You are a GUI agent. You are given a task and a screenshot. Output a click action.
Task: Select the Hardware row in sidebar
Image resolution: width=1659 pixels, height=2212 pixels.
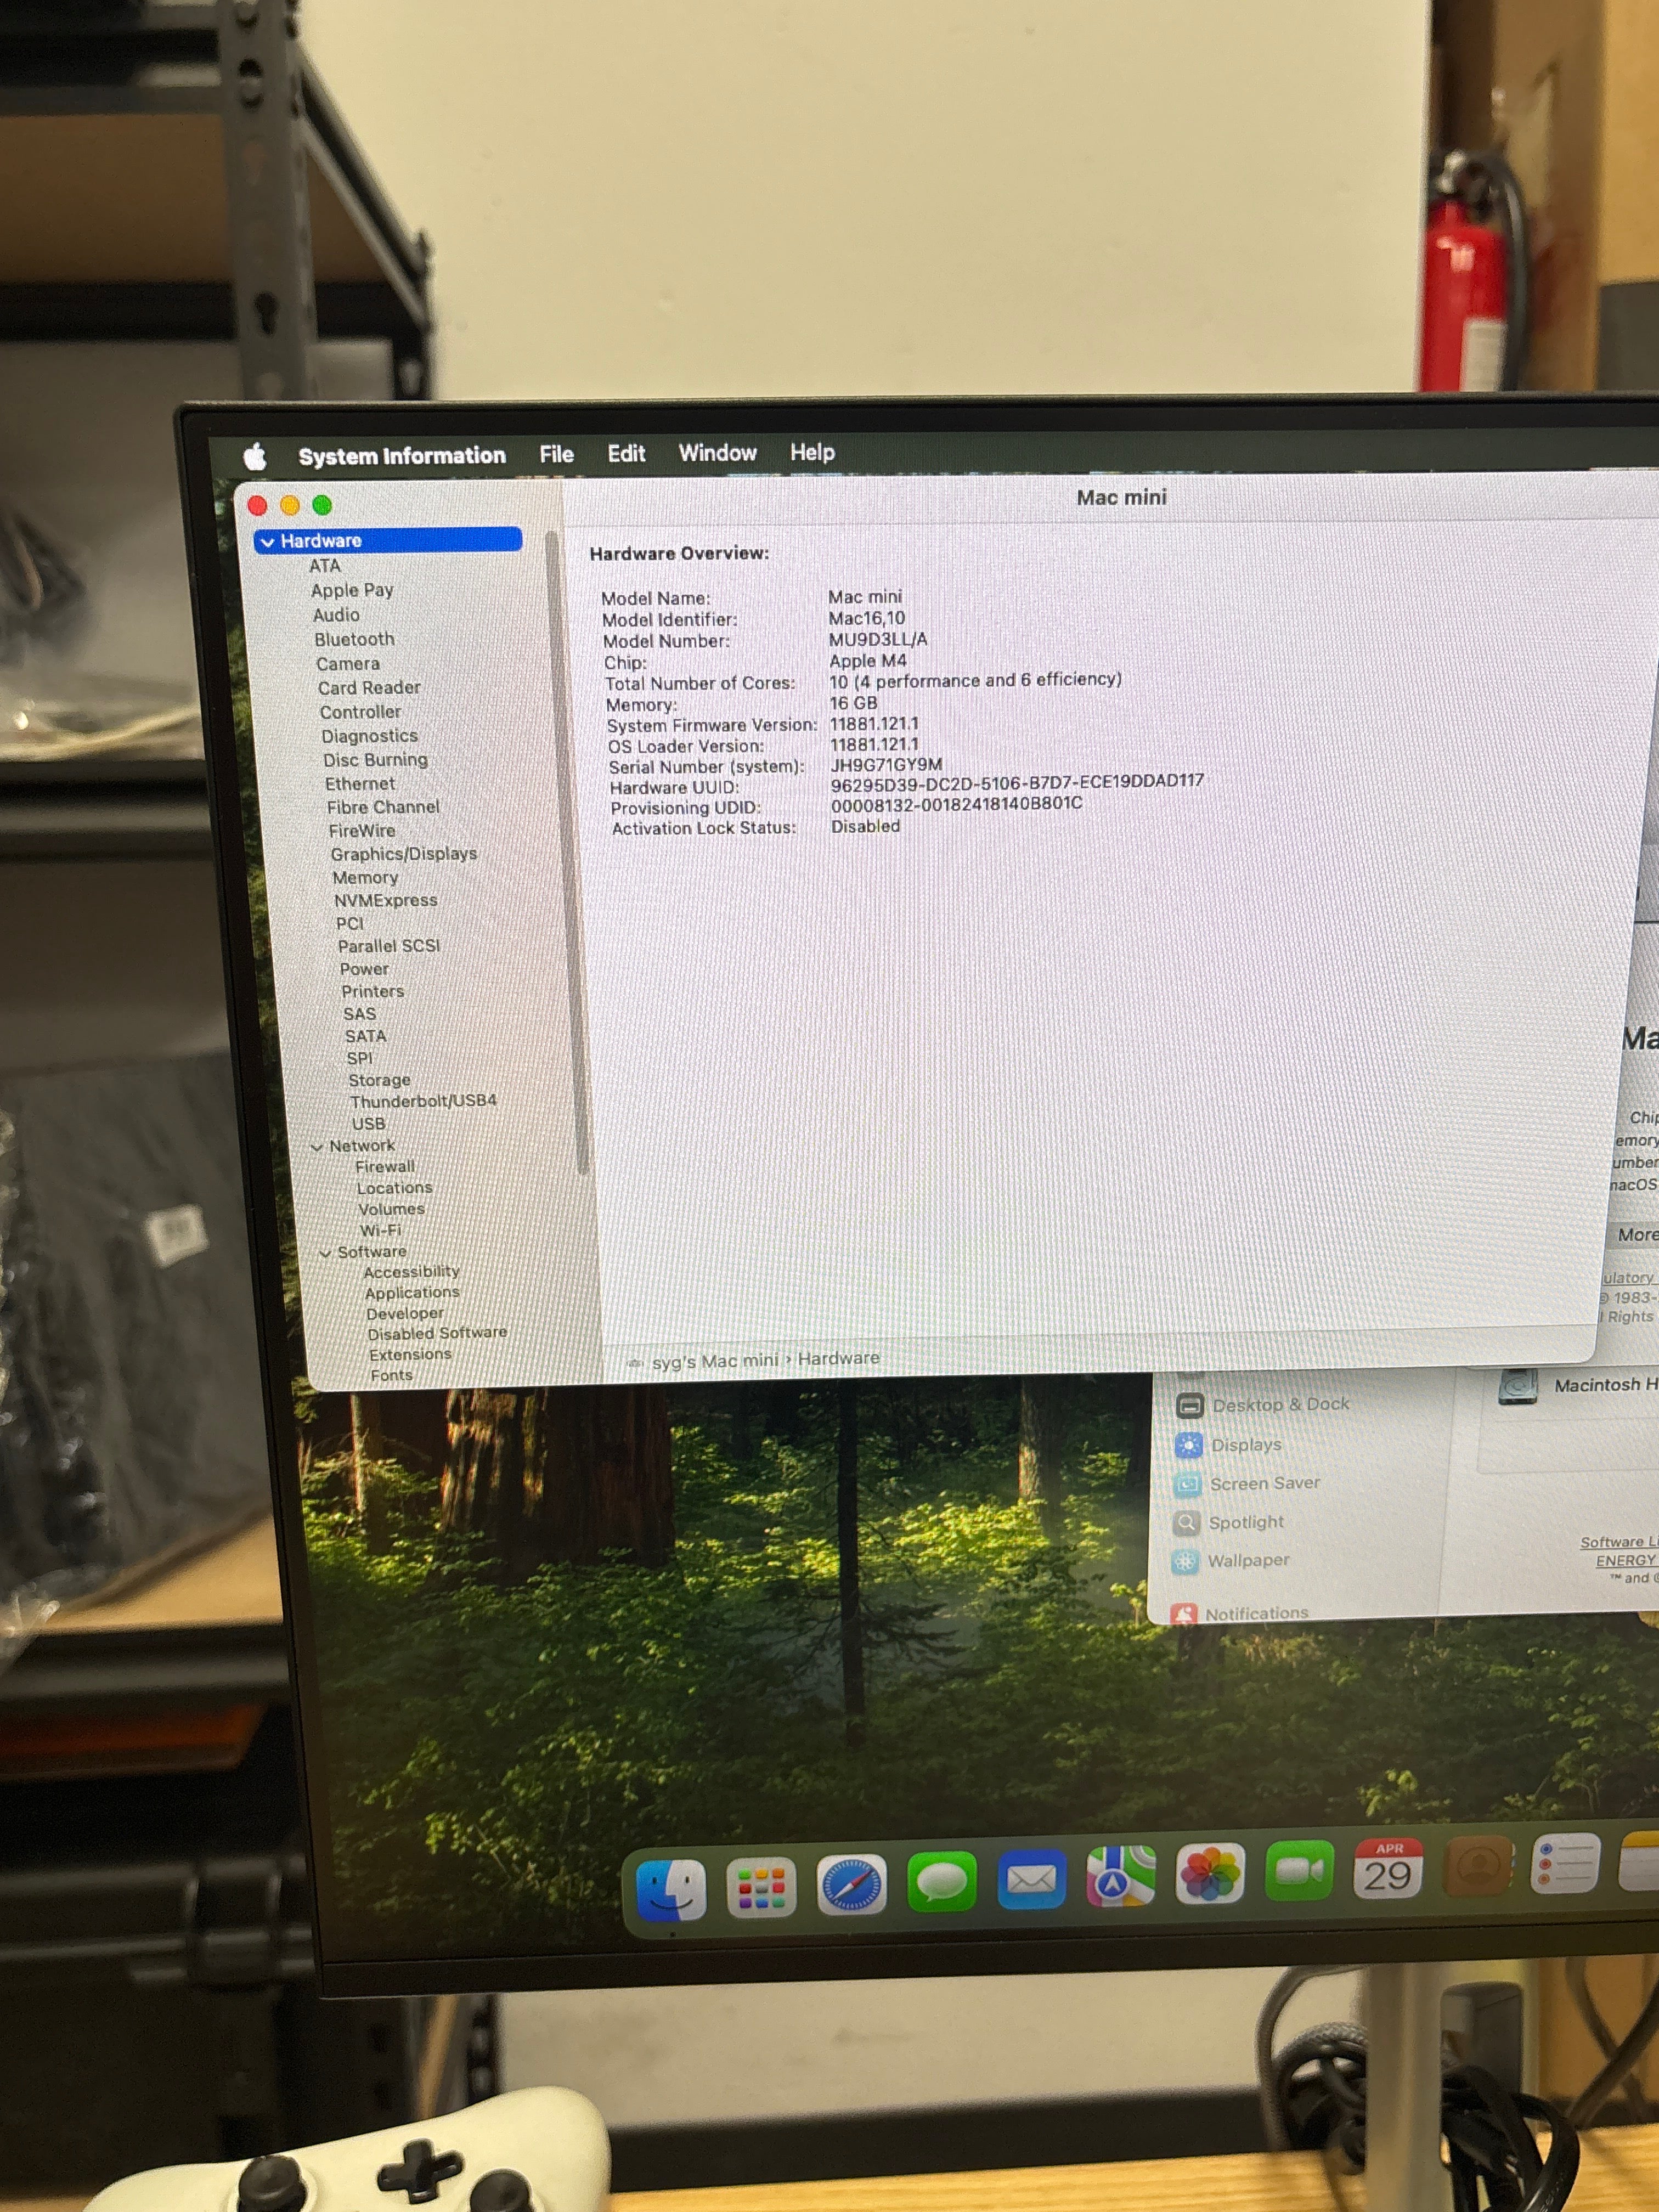(388, 540)
